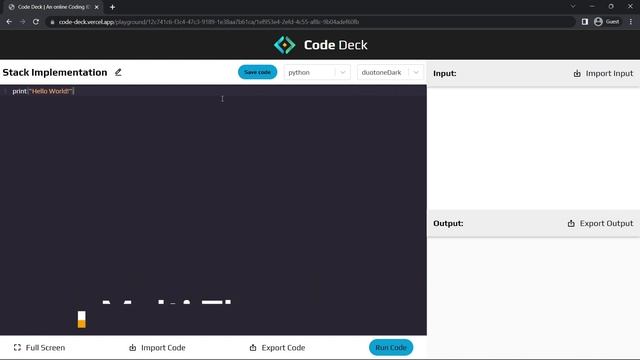The width and height of the screenshot is (640, 360).
Task: Click the Save code button
Action: pyautogui.click(x=258, y=72)
